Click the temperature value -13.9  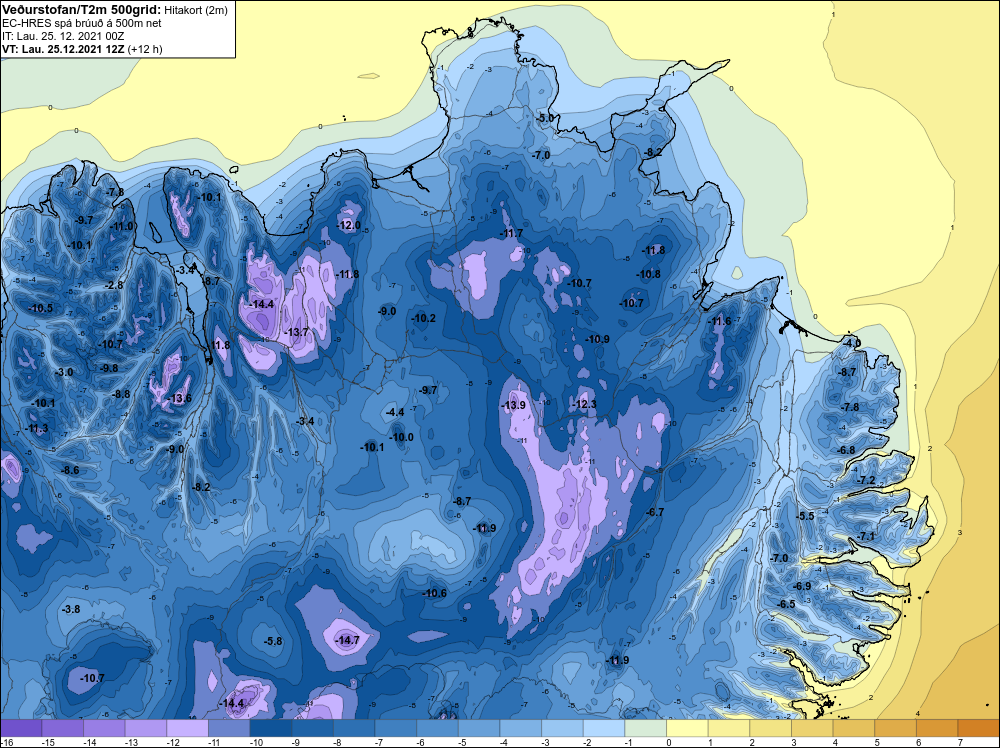coord(513,405)
